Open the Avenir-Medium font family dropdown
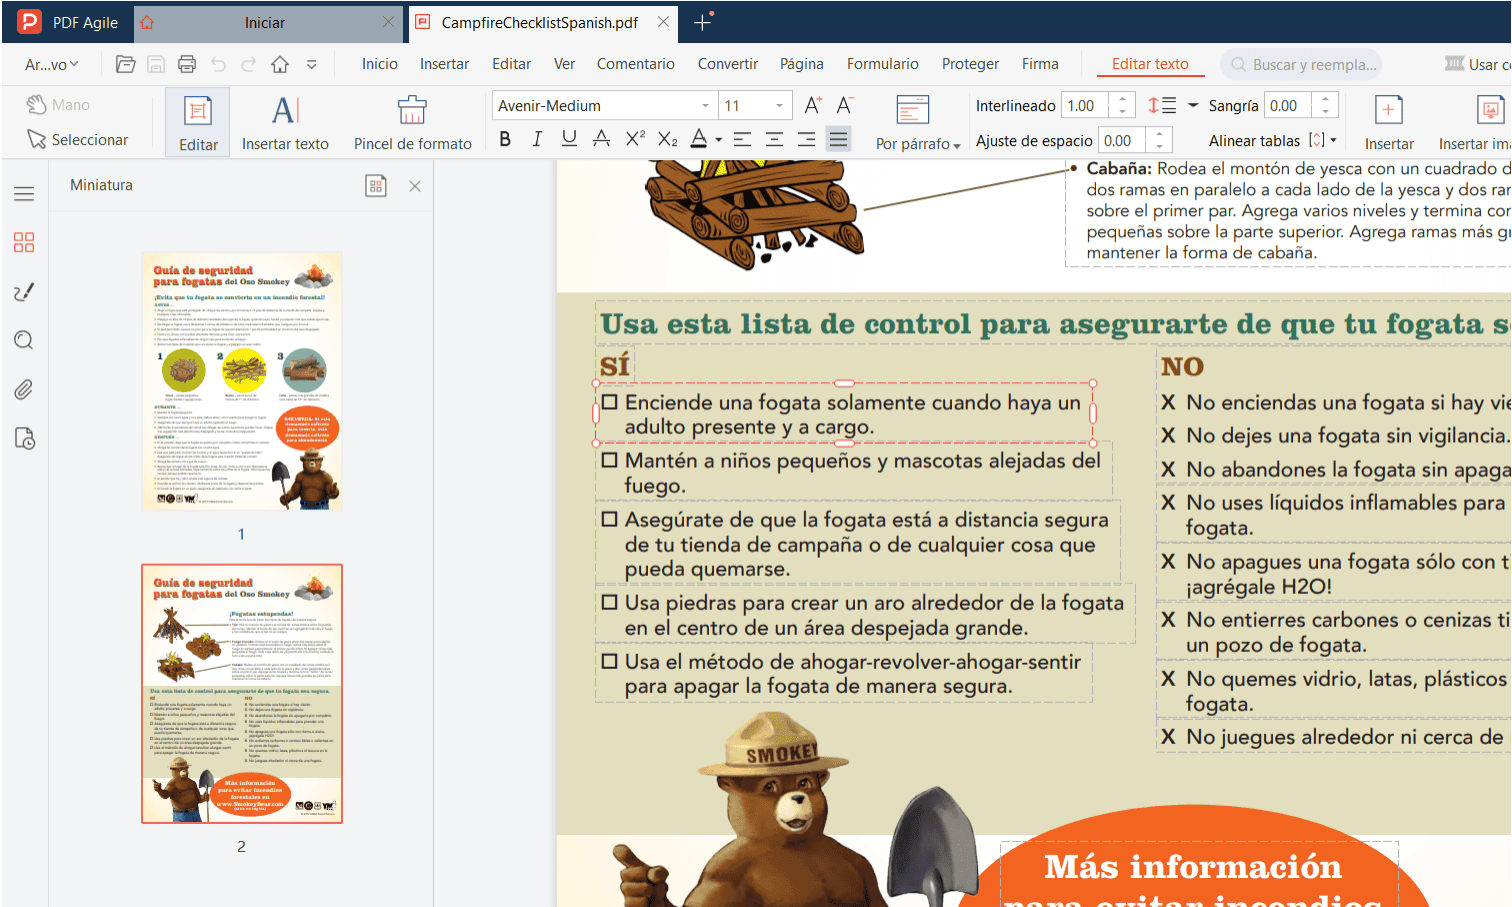 click(704, 105)
